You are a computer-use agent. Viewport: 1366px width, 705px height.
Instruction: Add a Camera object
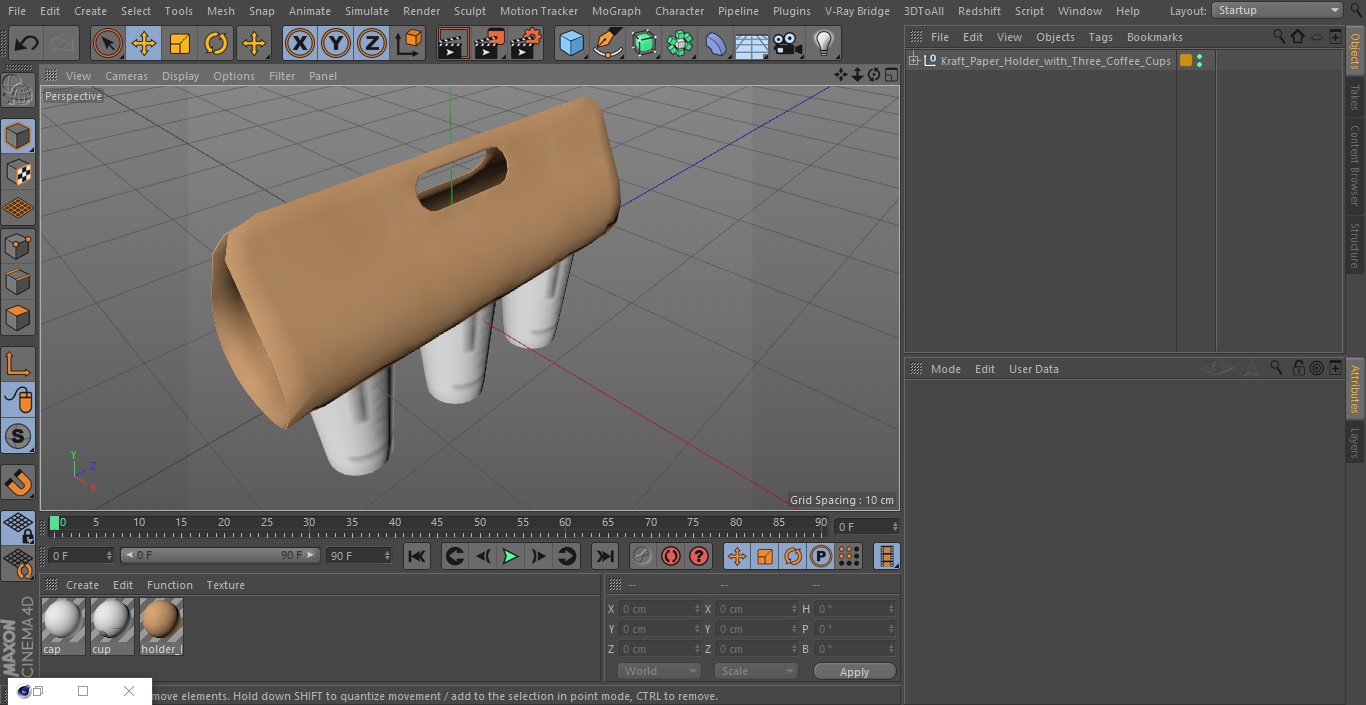tap(788, 43)
